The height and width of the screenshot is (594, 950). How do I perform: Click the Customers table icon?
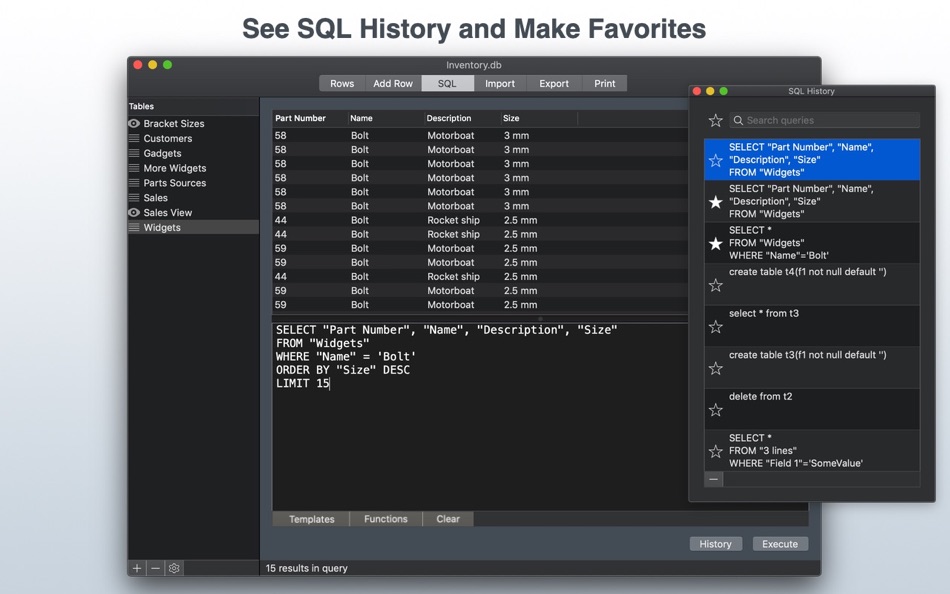pos(134,138)
